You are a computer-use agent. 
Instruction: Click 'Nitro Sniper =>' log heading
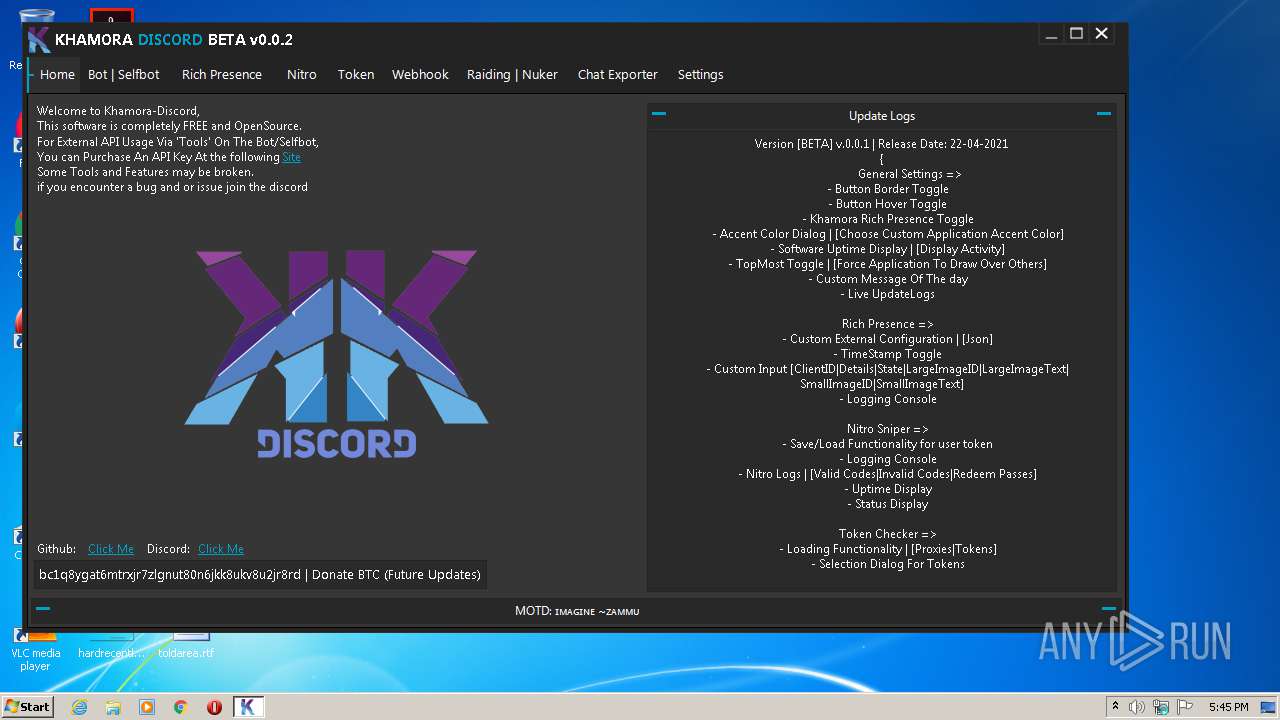tap(887, 429)
